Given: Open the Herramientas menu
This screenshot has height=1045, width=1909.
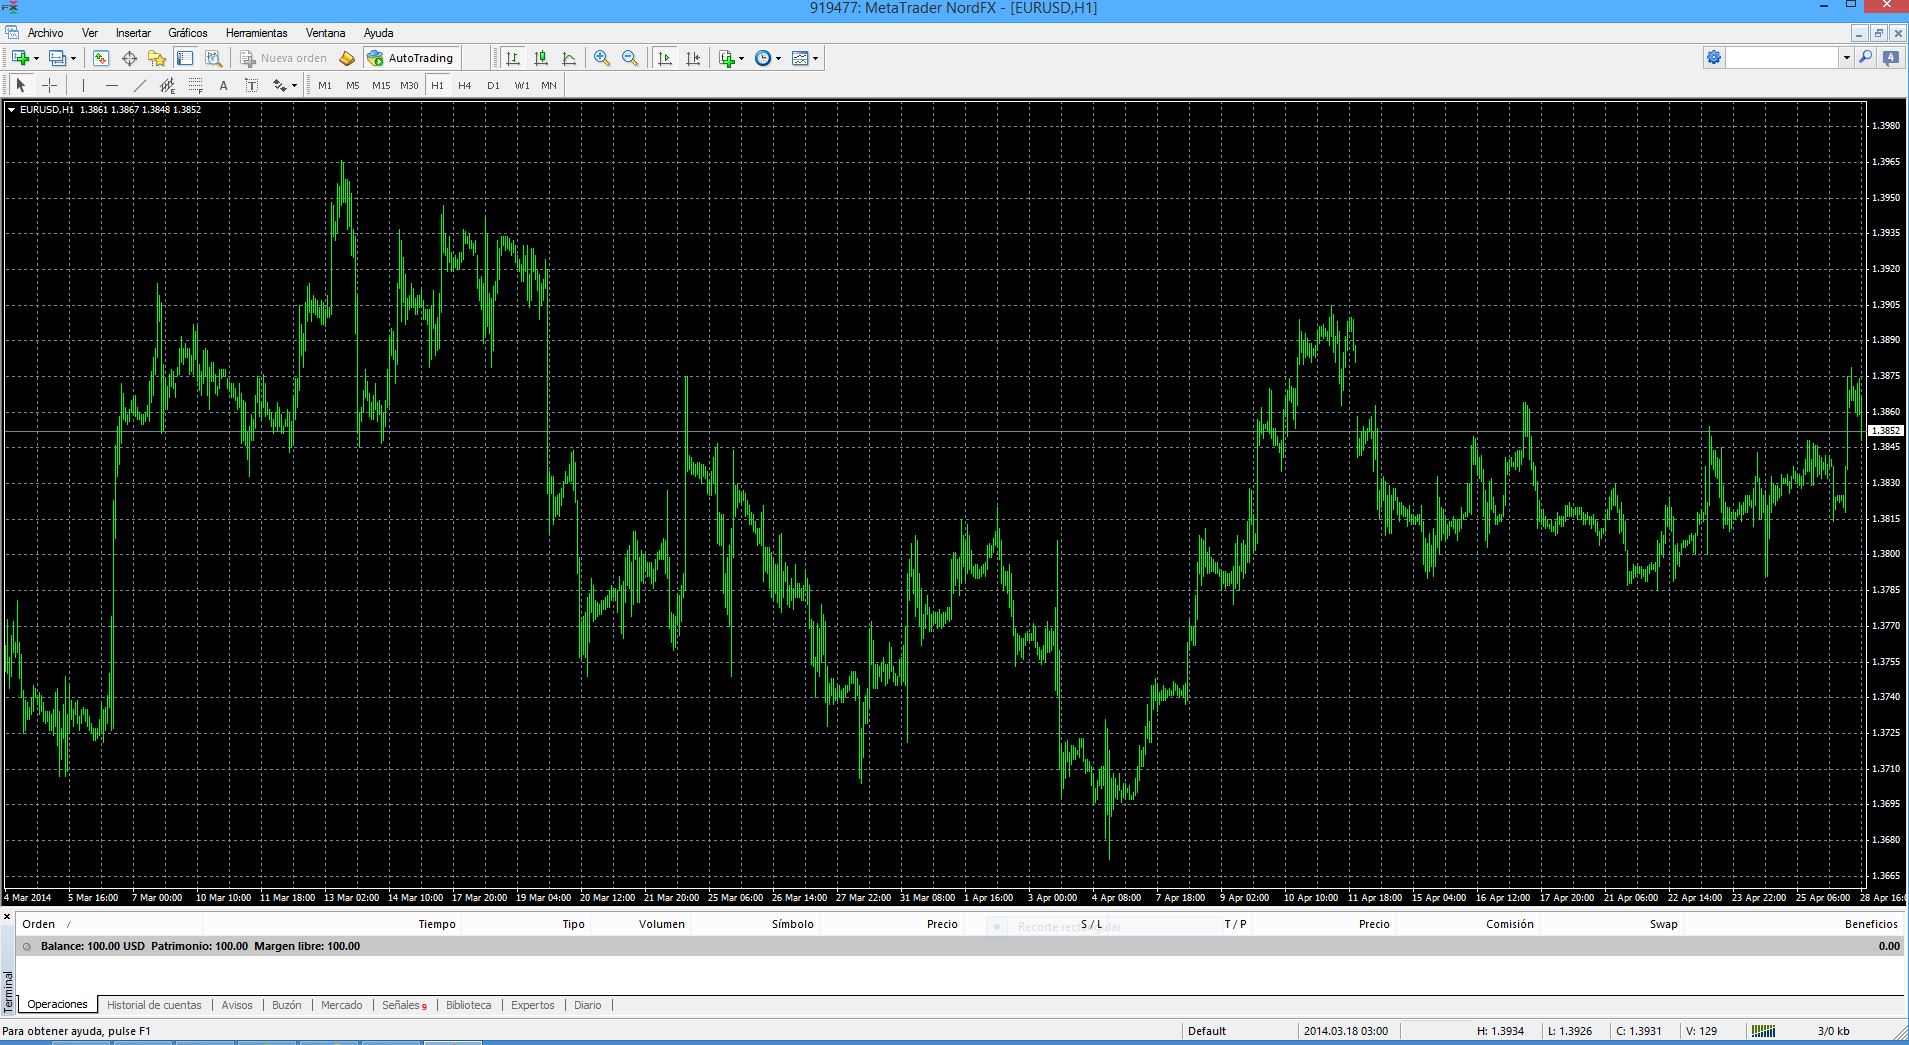Looking at the screenshot, I should tap(257, 33).
